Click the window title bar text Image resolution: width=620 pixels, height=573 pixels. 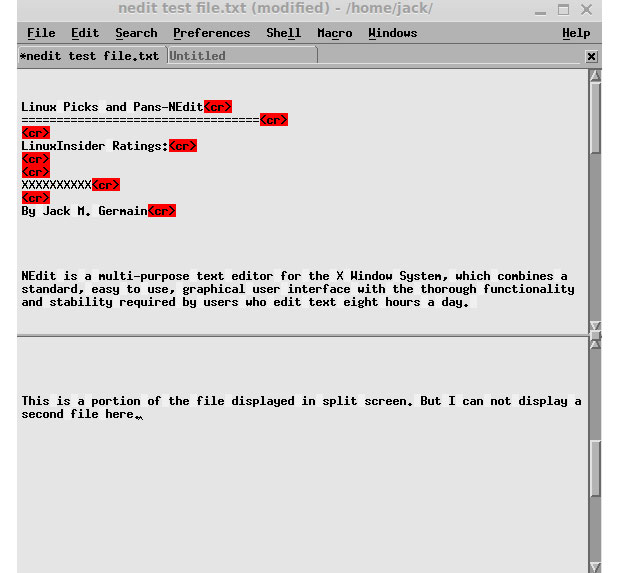point(276,8)
